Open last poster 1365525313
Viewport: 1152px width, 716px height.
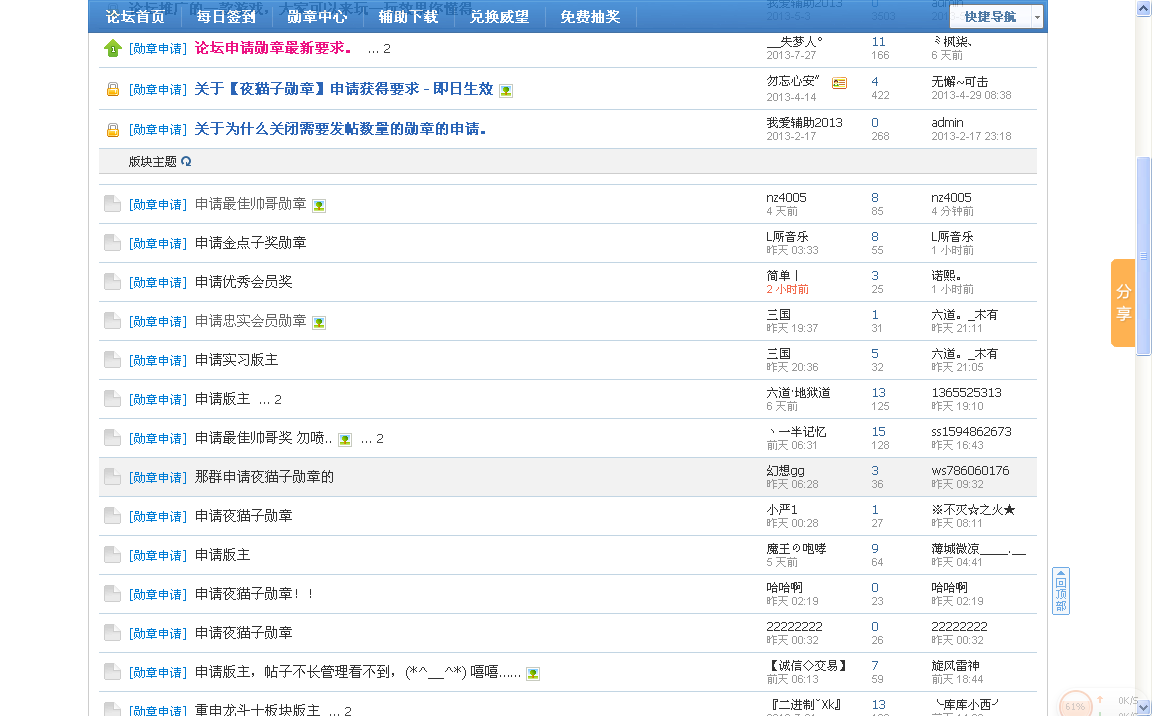[x=966, y=392]
